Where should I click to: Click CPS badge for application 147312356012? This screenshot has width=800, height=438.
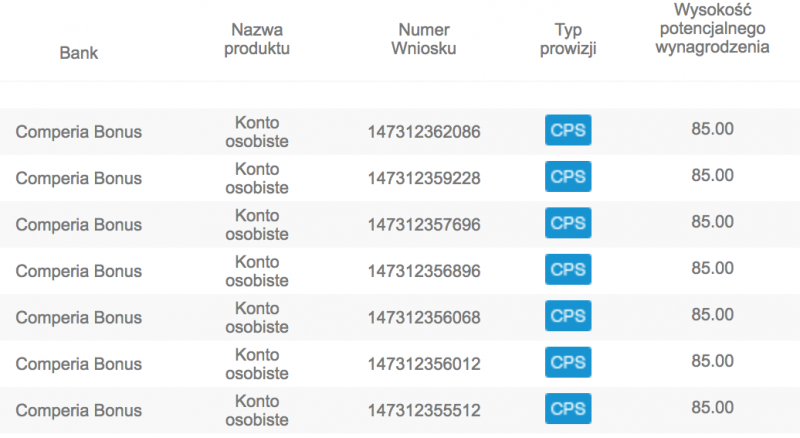point(568,363)
